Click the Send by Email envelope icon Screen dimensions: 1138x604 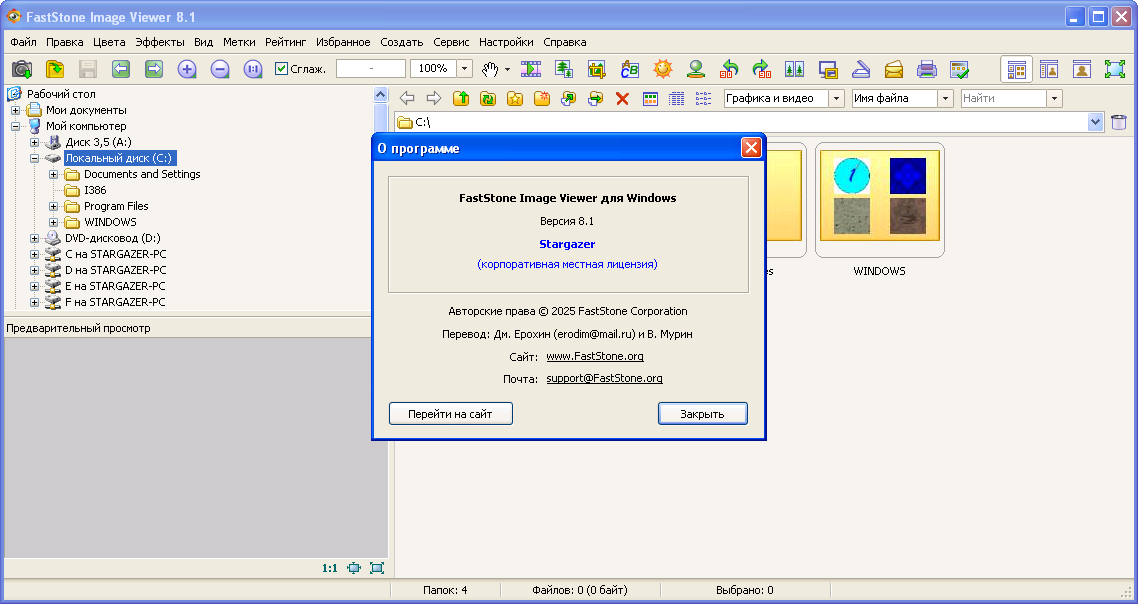tap(894, 69)
